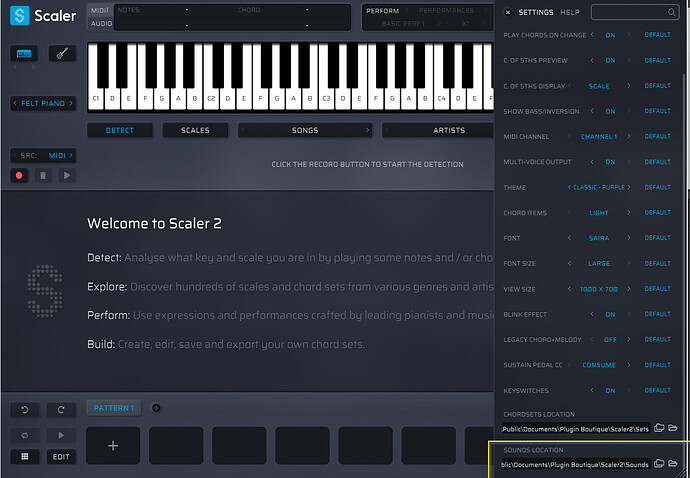Toggle C. of 5ths Preview ON value
Viewport: 690px width, 478px height.
(x=610, y=61)
